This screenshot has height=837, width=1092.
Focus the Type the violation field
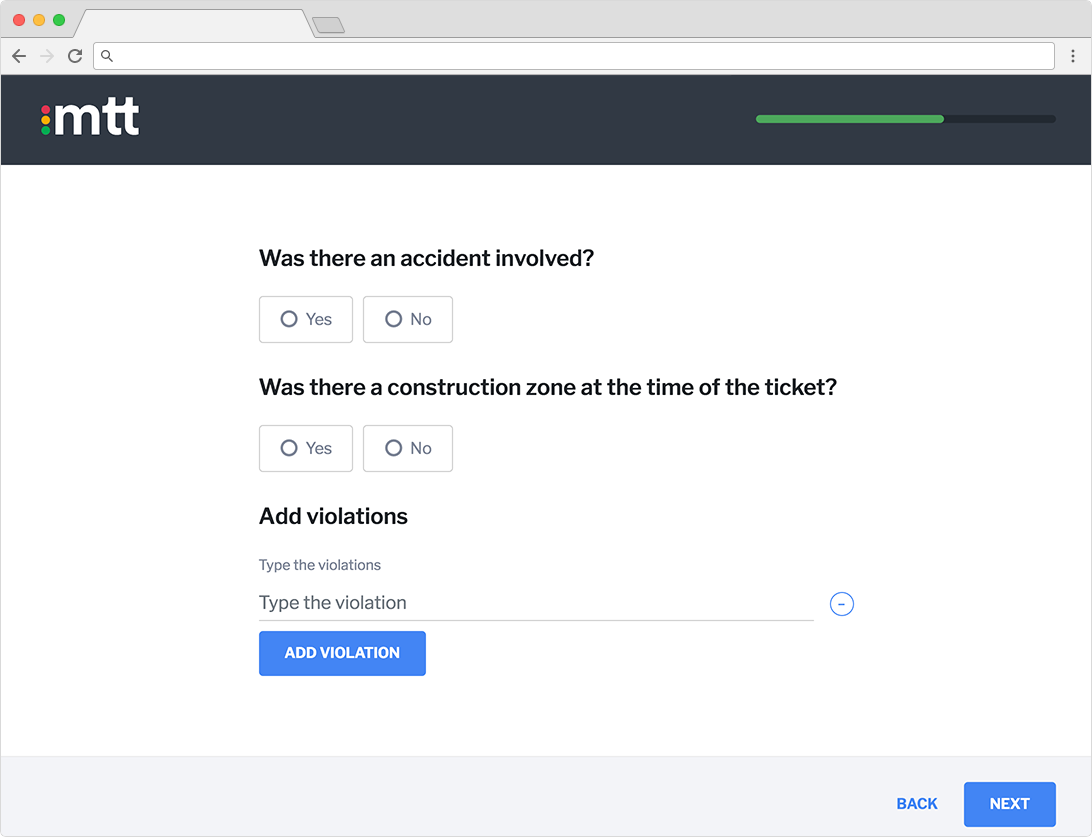click(x=536, y=603)
